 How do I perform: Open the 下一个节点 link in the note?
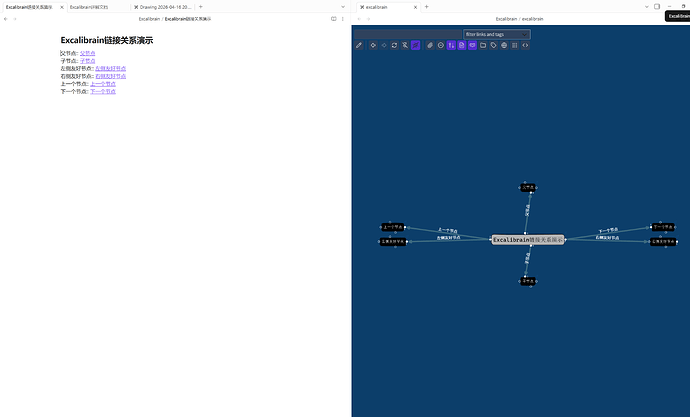pos(103,91)
